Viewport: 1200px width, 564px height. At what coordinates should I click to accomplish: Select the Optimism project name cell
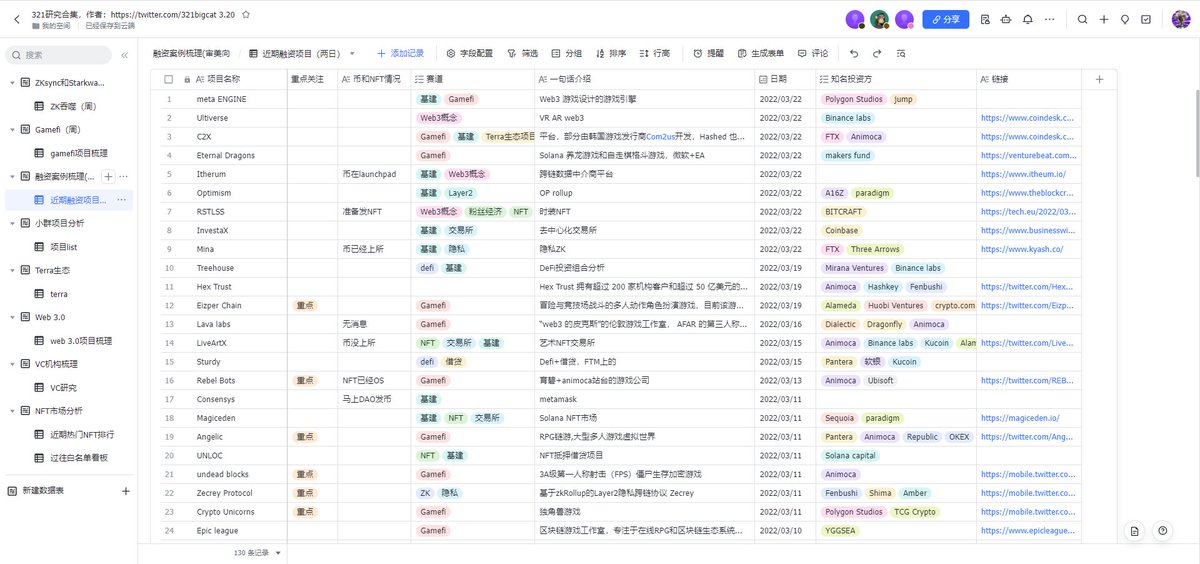coord(238,193)
